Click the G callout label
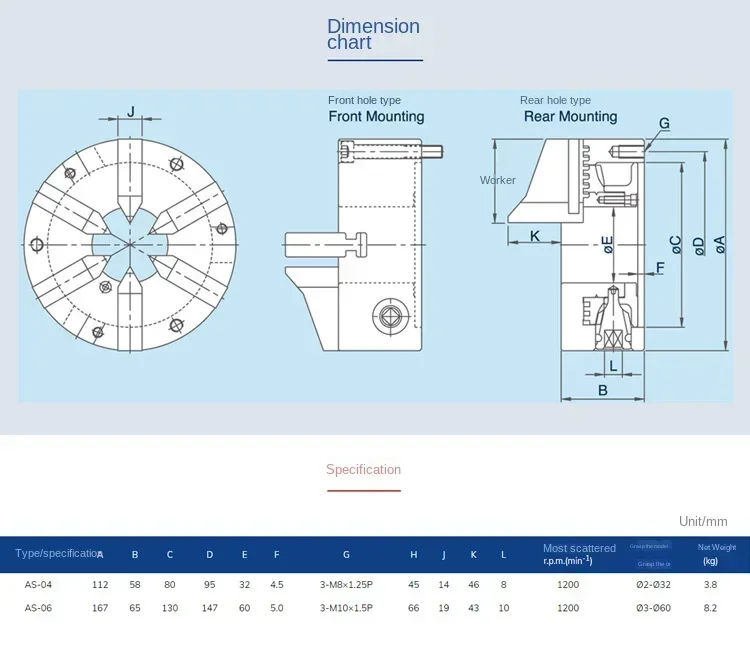 coord(664,123)
